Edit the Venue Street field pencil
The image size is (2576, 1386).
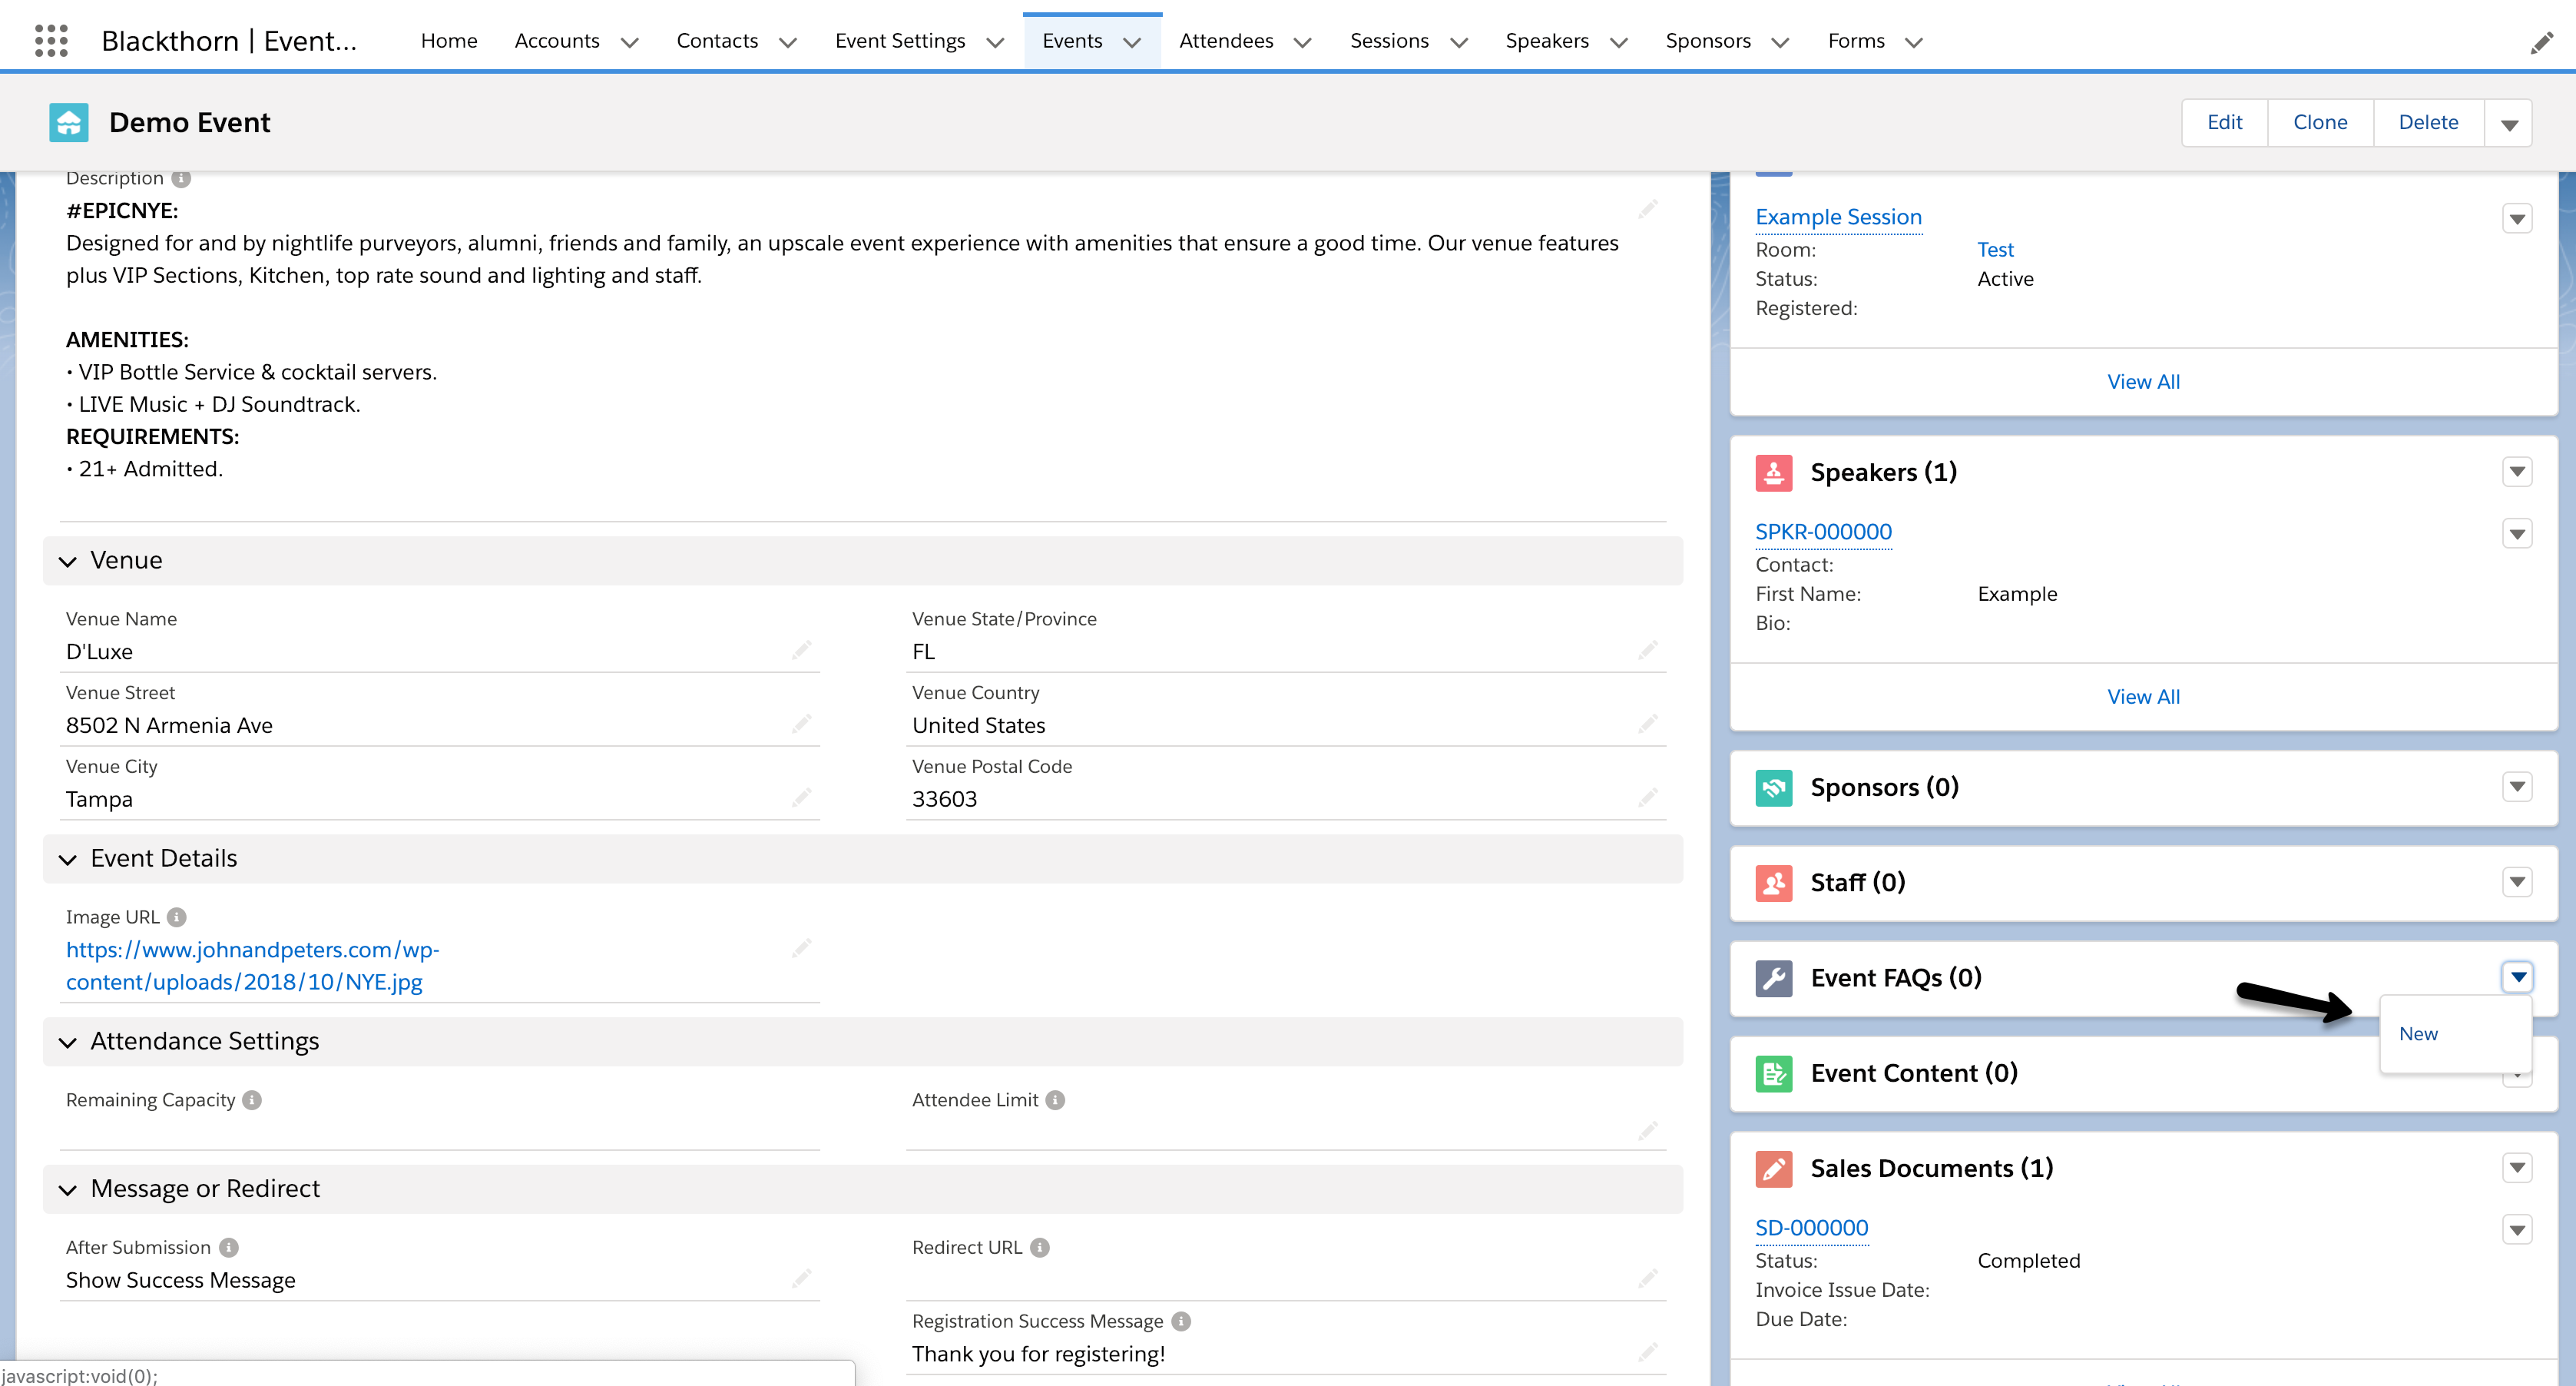[x=801, y=724]
